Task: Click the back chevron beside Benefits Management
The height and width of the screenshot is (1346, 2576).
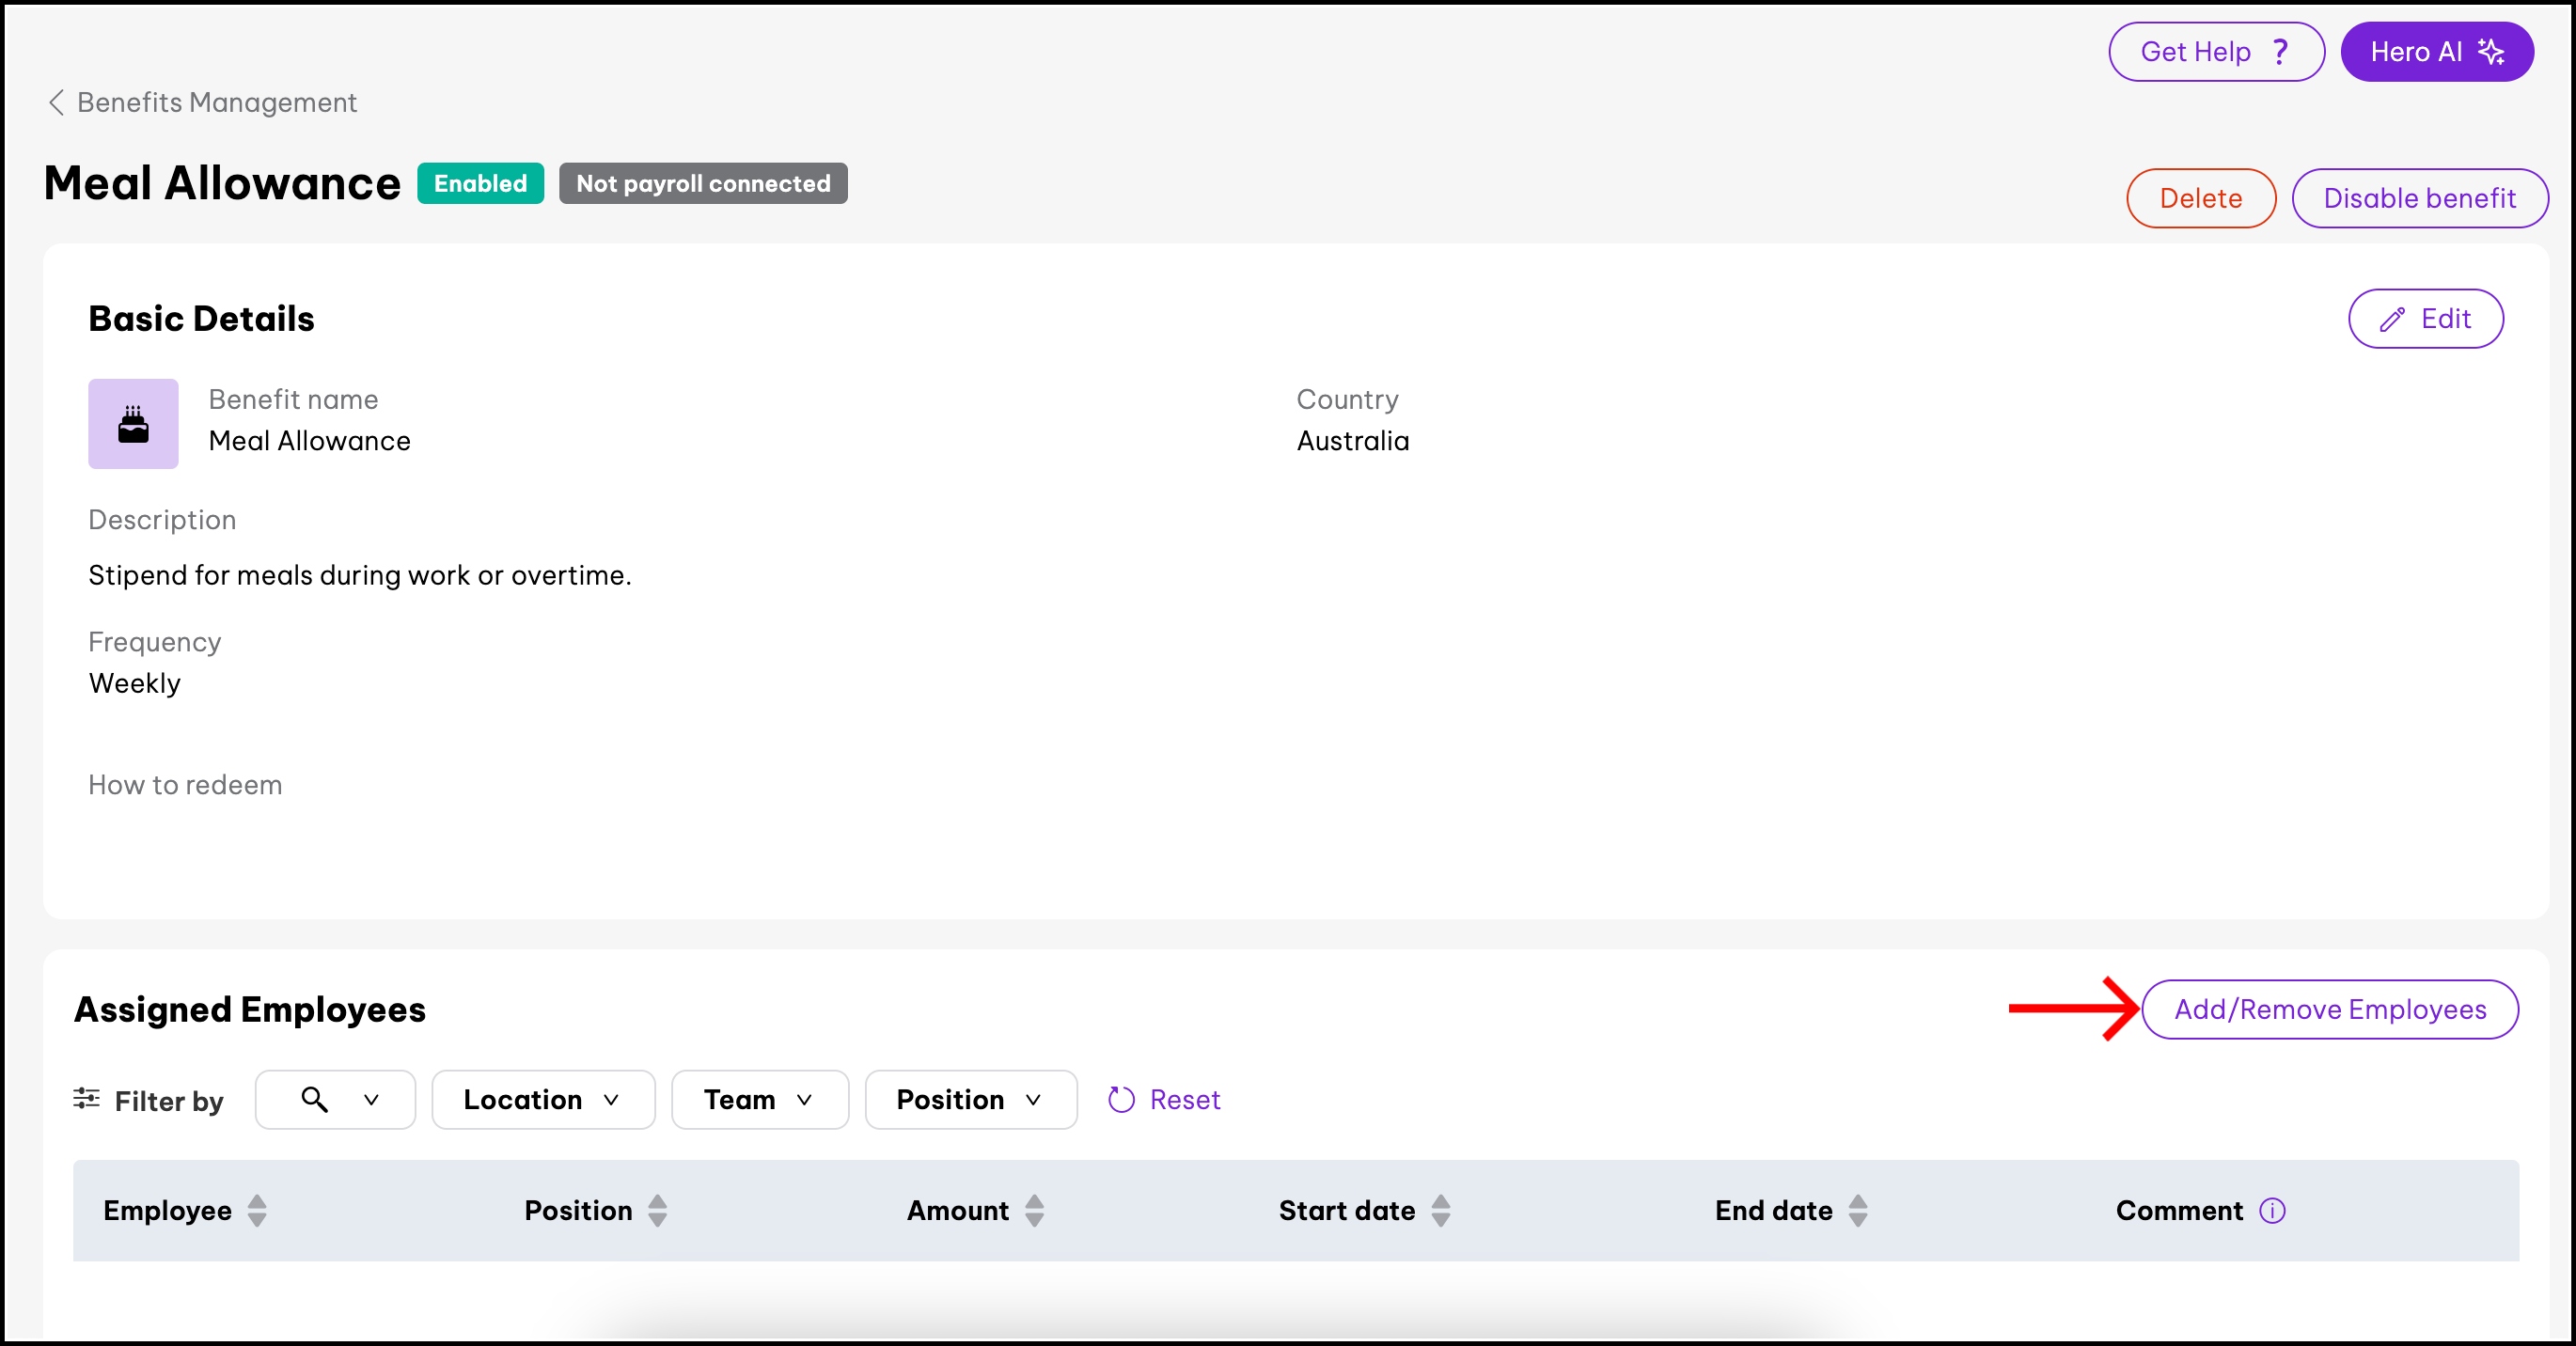Action: pos(57,103)
